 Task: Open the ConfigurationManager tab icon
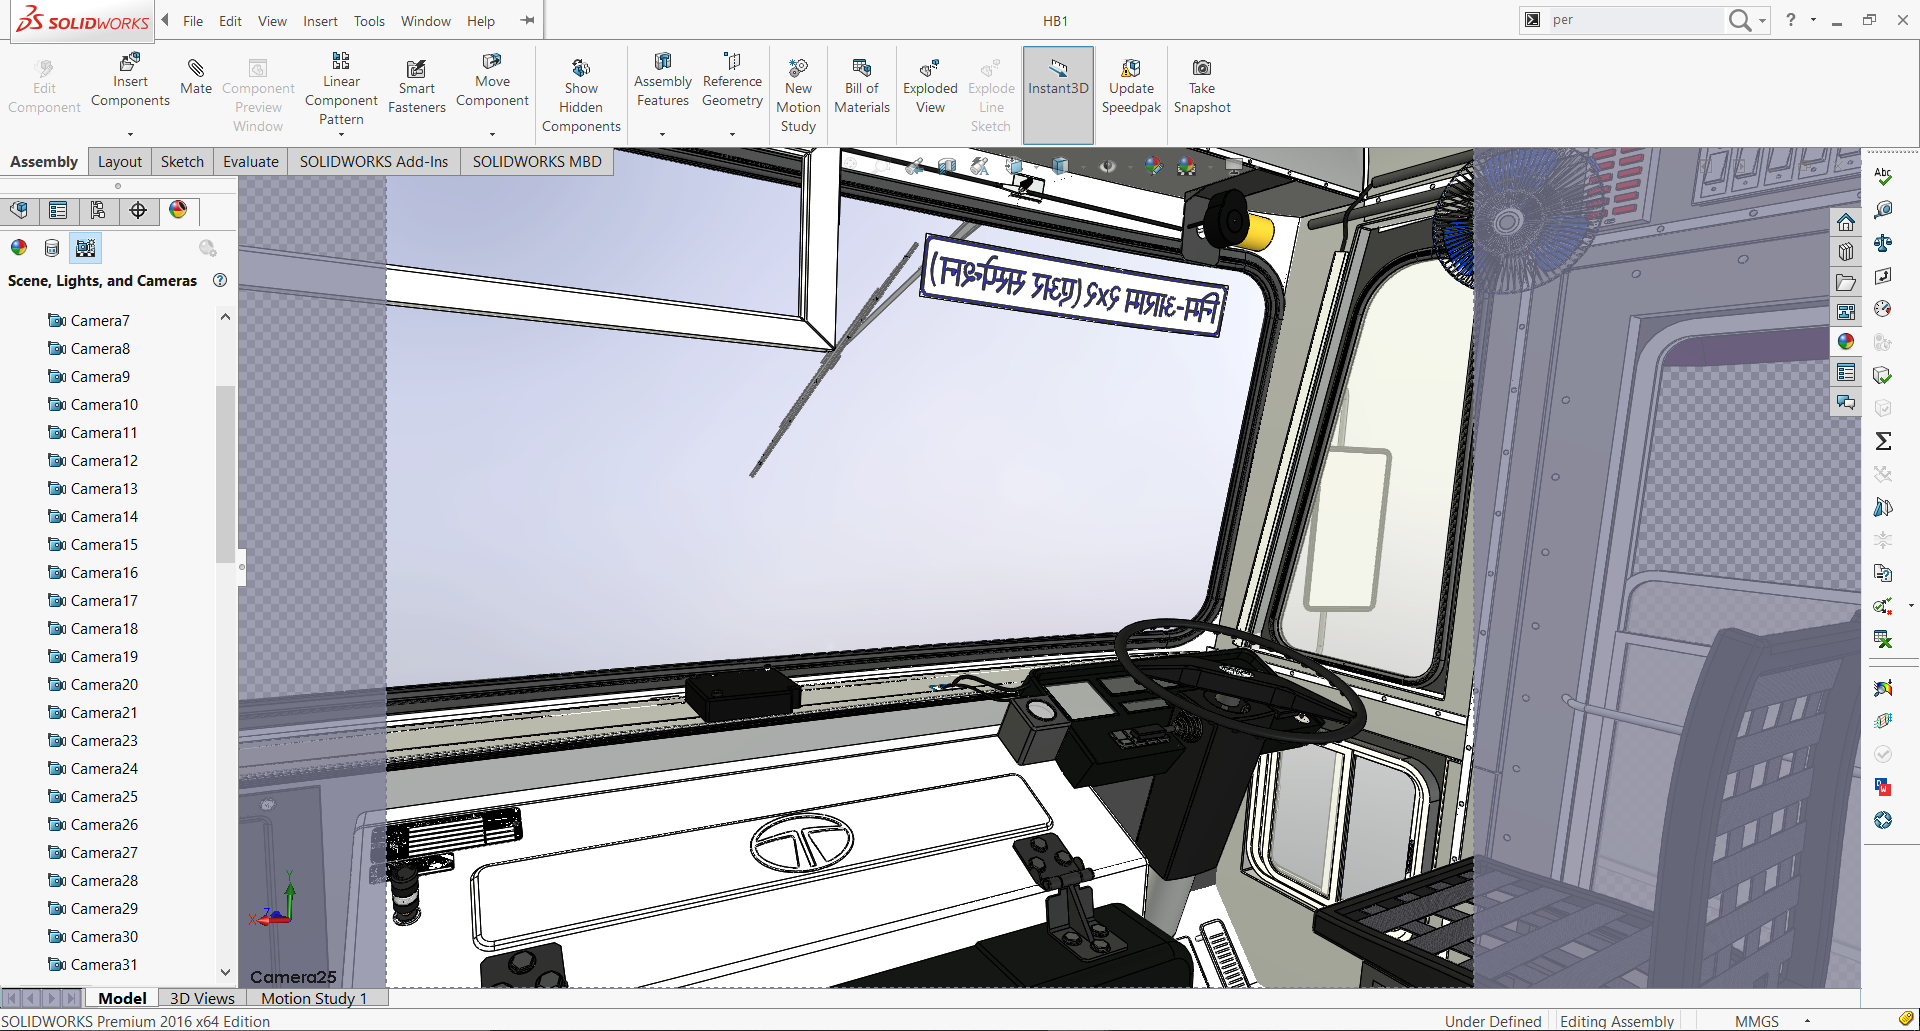(x=98, y=210)
